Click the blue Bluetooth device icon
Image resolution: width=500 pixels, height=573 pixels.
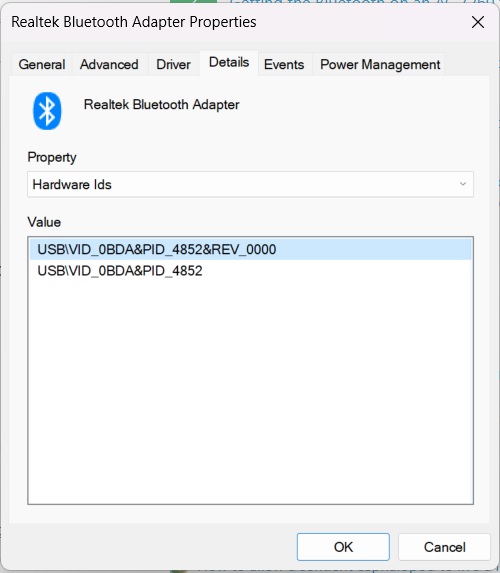point(47,111)
